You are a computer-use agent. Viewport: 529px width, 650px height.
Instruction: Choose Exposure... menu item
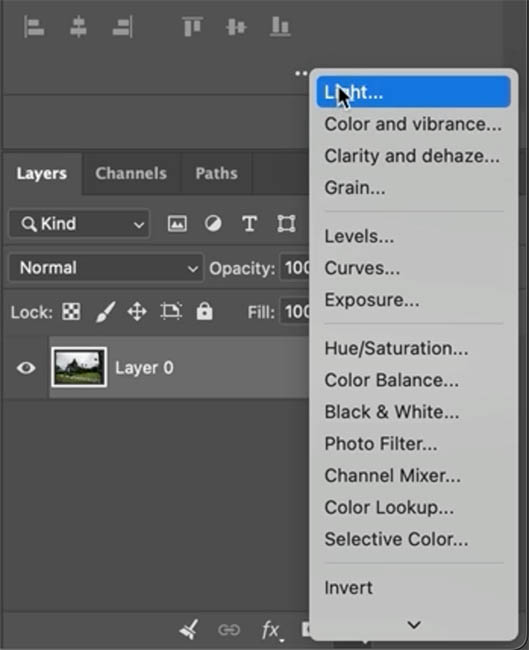click(x=413, y=300)
